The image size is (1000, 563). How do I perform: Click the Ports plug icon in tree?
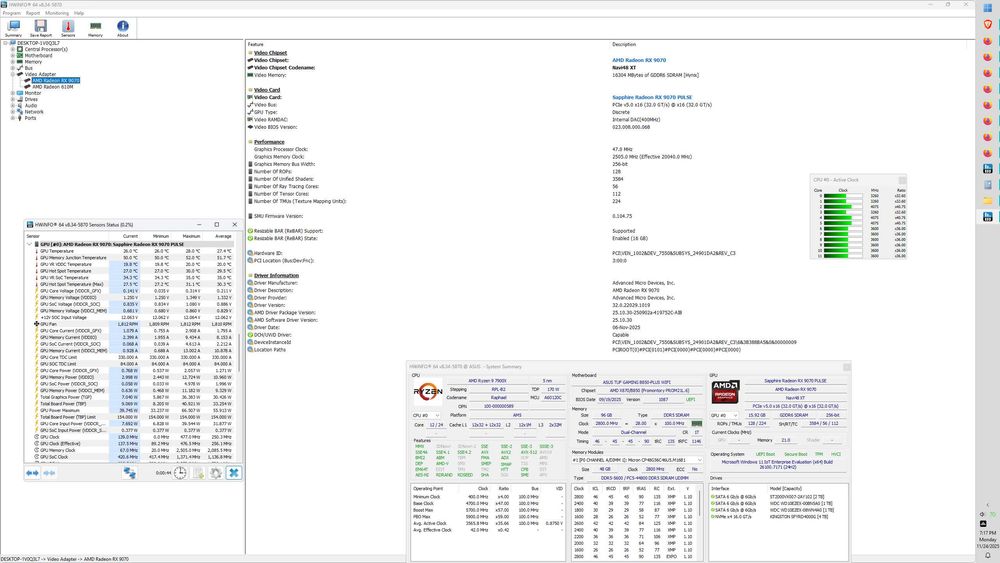[x=20, y=118]
